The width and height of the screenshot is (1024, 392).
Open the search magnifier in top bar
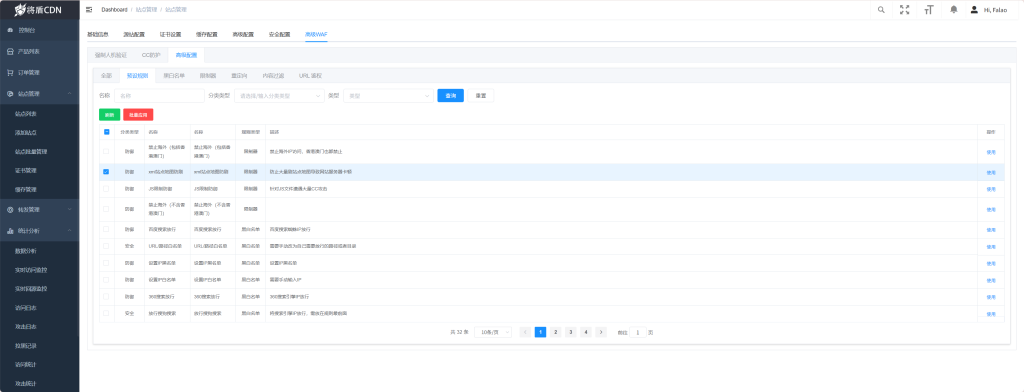882,10
